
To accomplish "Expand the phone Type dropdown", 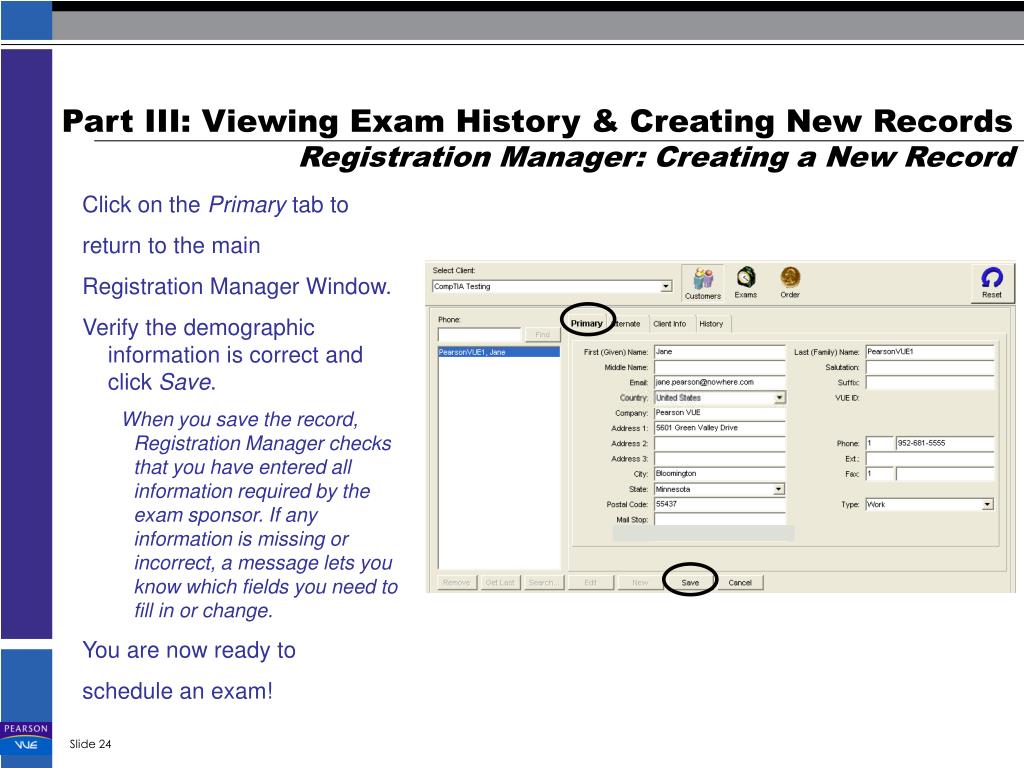I will coord(987,504).
